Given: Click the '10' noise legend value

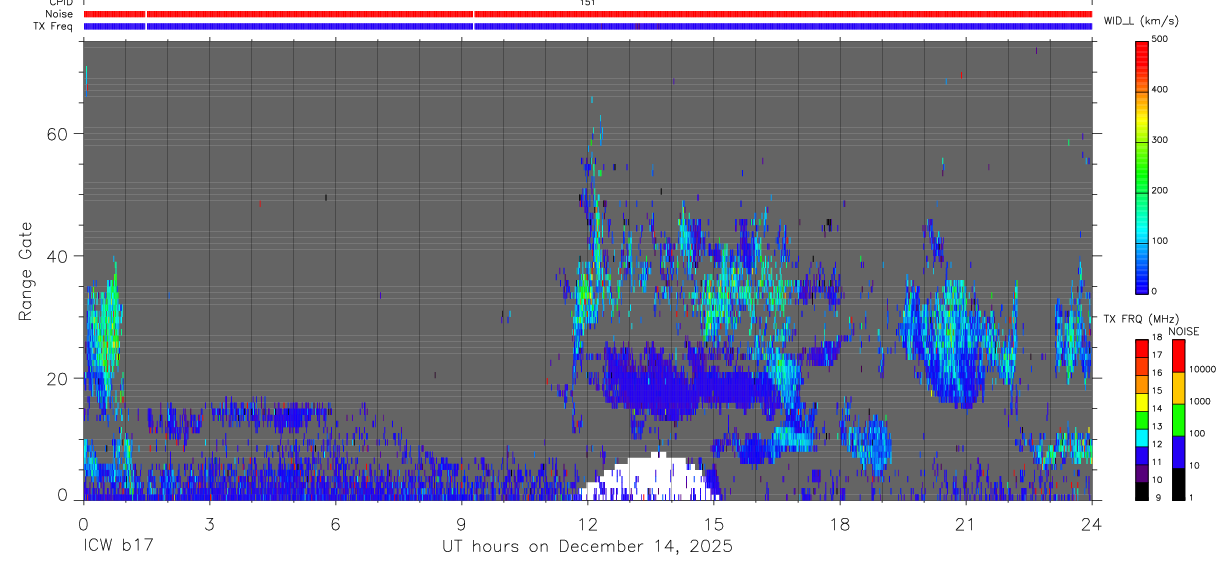Looking at the screenshot, I should (x=1194, y=465).
